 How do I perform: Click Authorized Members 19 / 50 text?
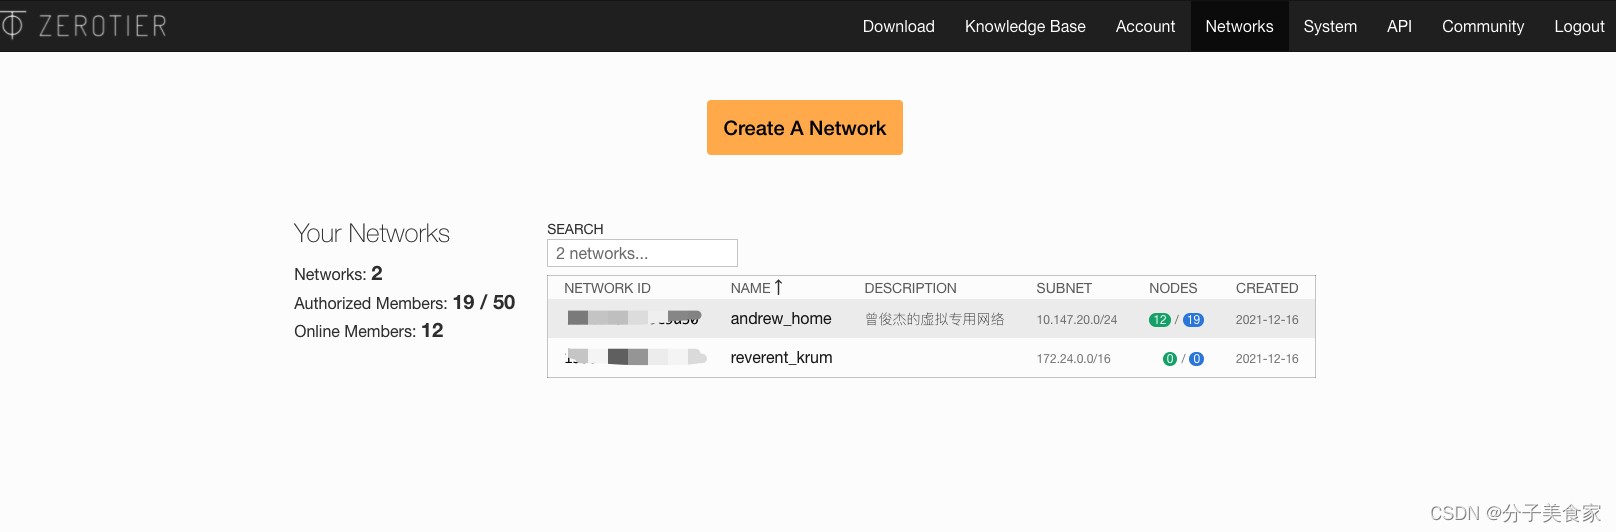coord(404,303)
